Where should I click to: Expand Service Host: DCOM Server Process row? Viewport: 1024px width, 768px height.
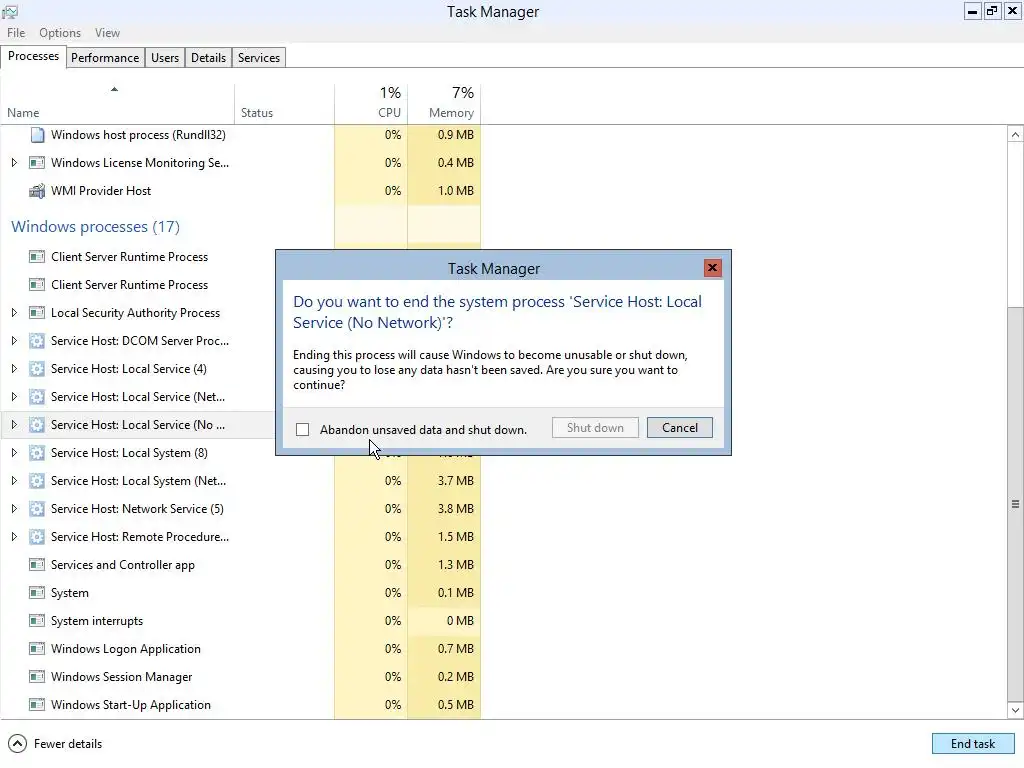point(14,341)
